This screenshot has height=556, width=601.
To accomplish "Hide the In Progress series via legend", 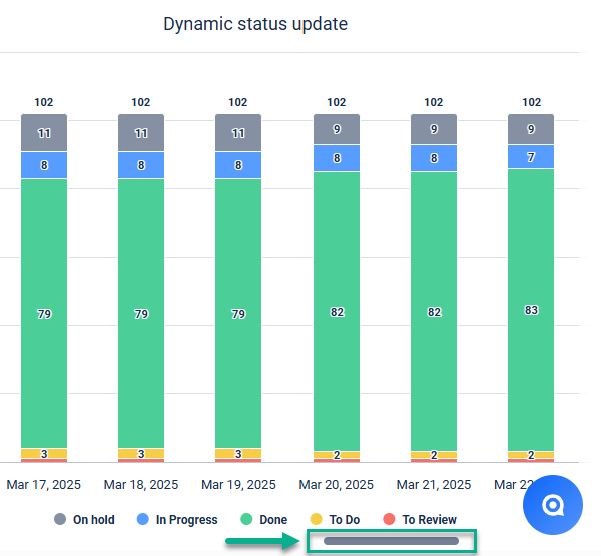I will pyautogui.click(x=177, y=520).
